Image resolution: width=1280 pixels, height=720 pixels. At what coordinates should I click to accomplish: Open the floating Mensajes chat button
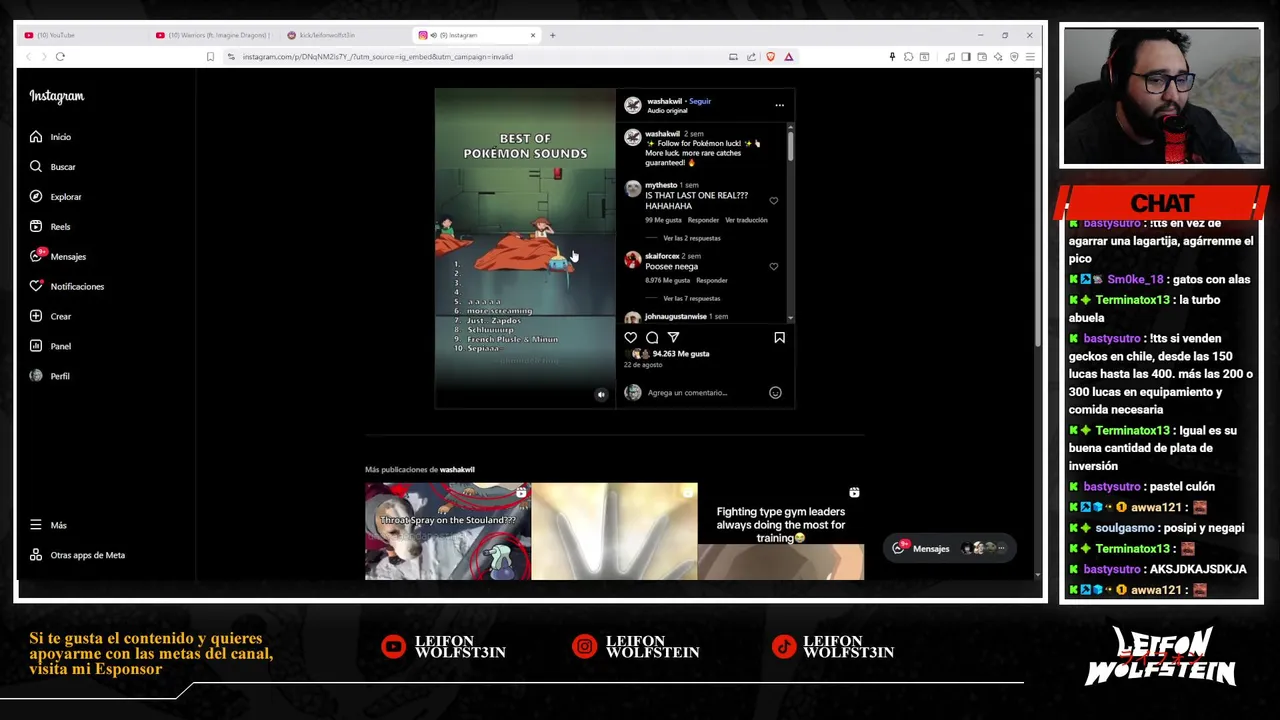coord(948,548)
